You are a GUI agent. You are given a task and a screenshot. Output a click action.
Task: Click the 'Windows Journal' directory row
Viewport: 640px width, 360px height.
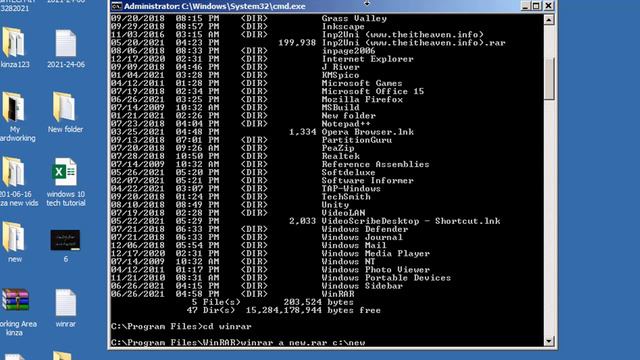pyautogui.click(x=257, y=237)
